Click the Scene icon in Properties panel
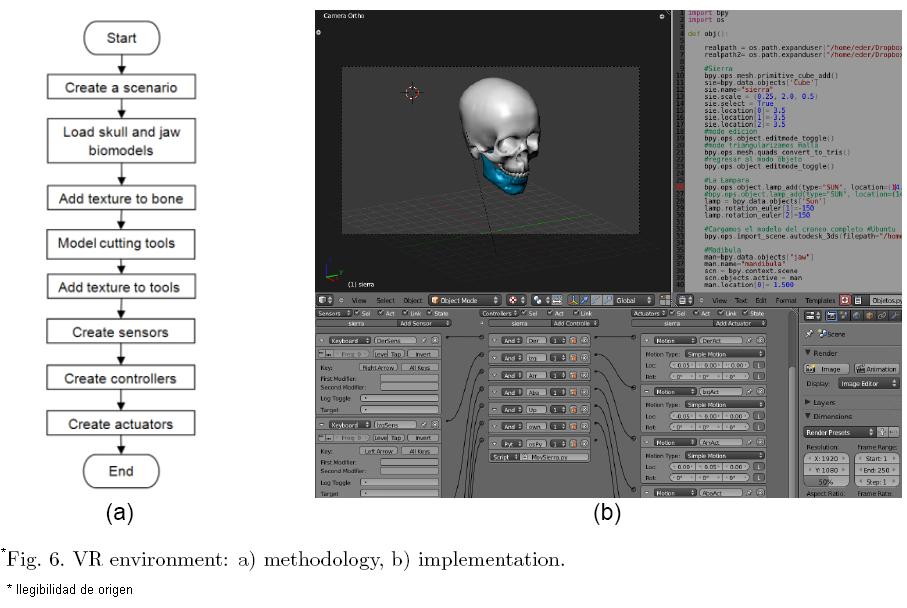 [x=824, y=334]
